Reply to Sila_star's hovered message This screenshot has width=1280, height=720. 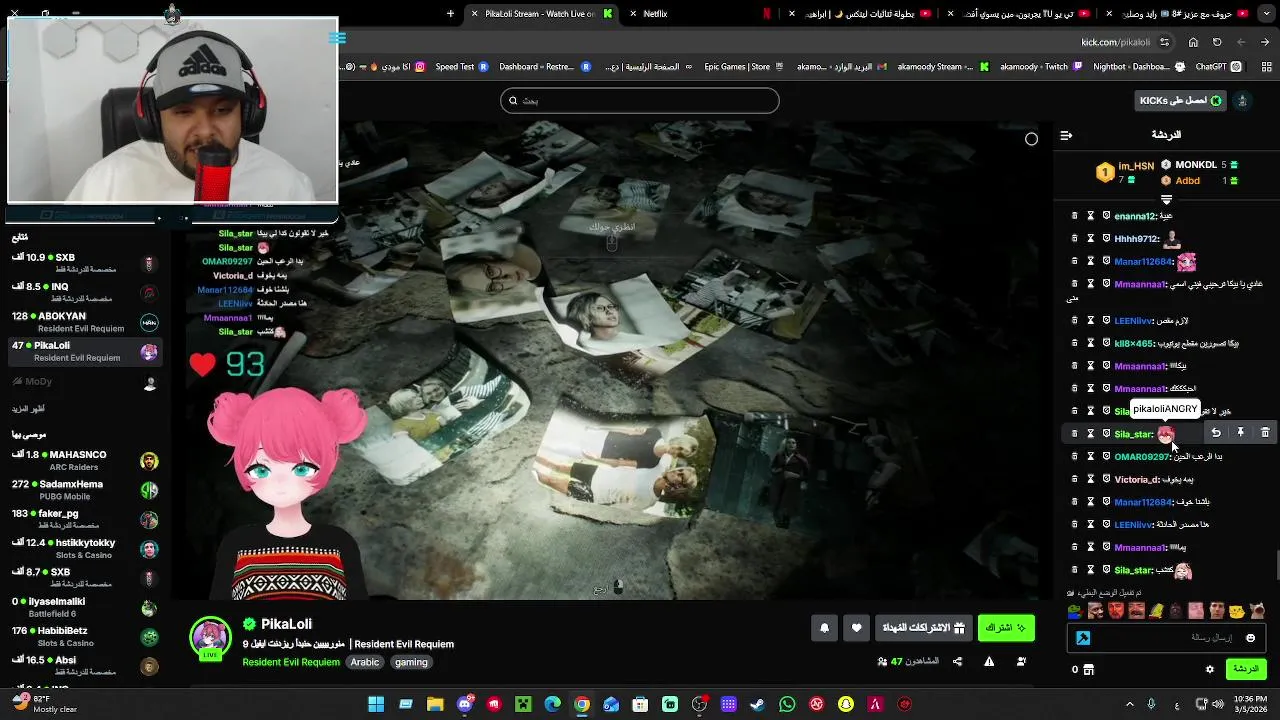point(1216,433)
